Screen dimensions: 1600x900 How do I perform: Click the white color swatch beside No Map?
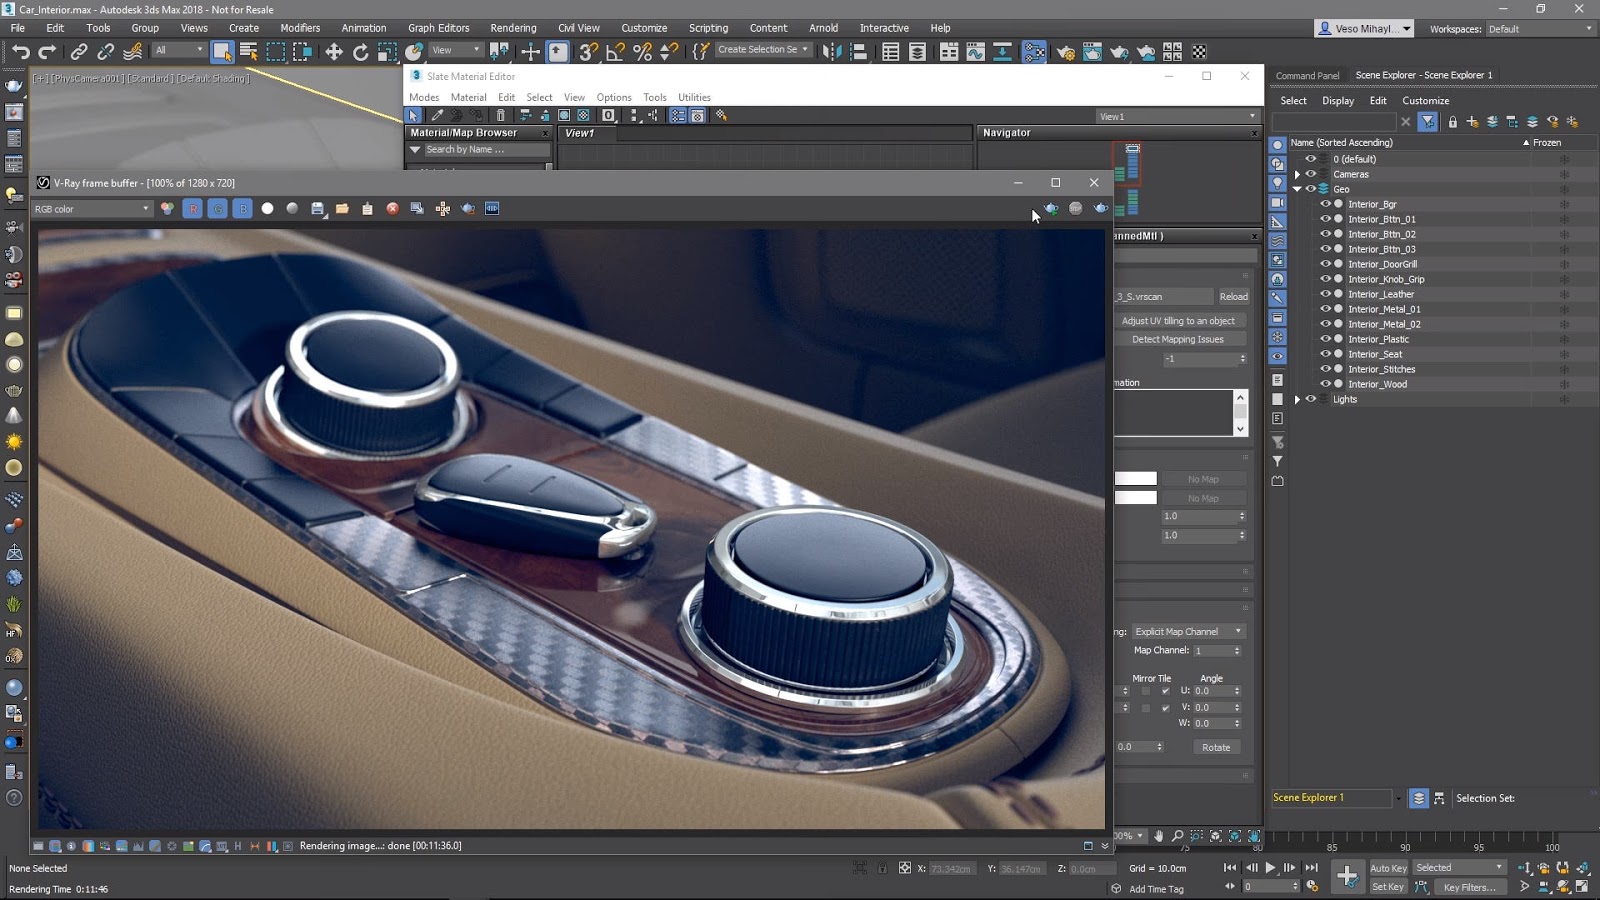(x=1135, y=479)
